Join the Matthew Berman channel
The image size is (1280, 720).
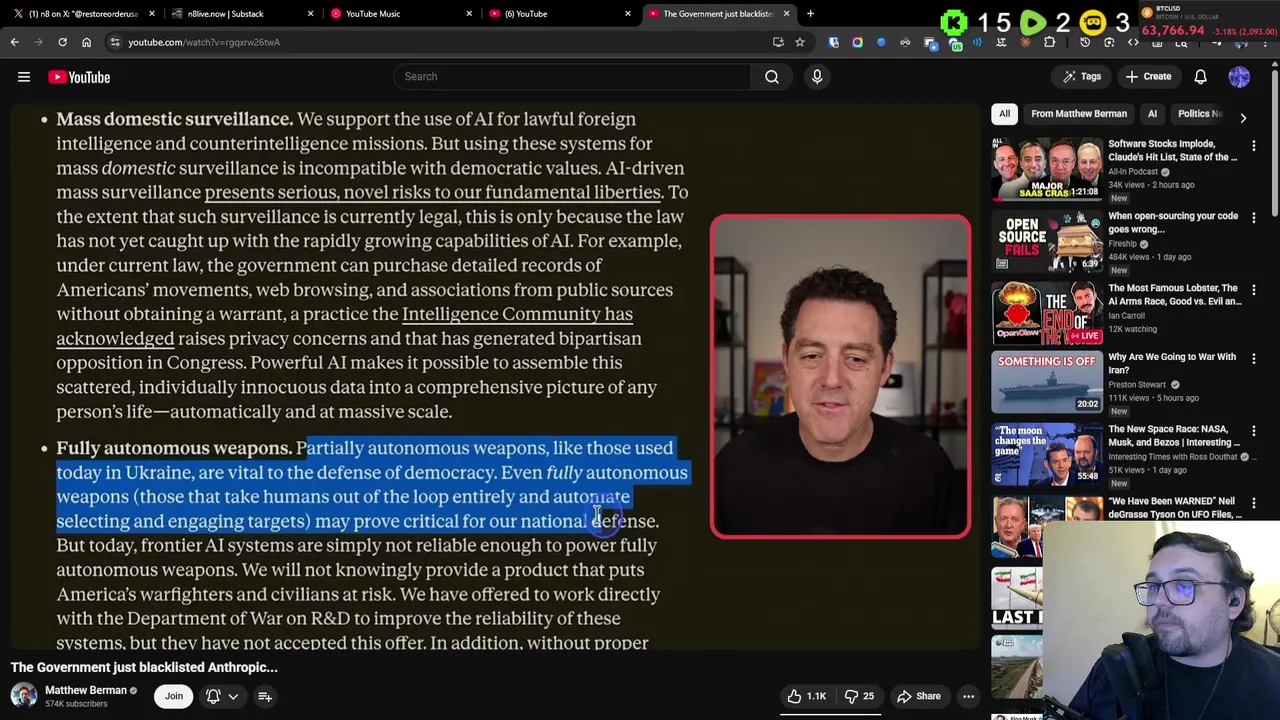pos(174,696)
